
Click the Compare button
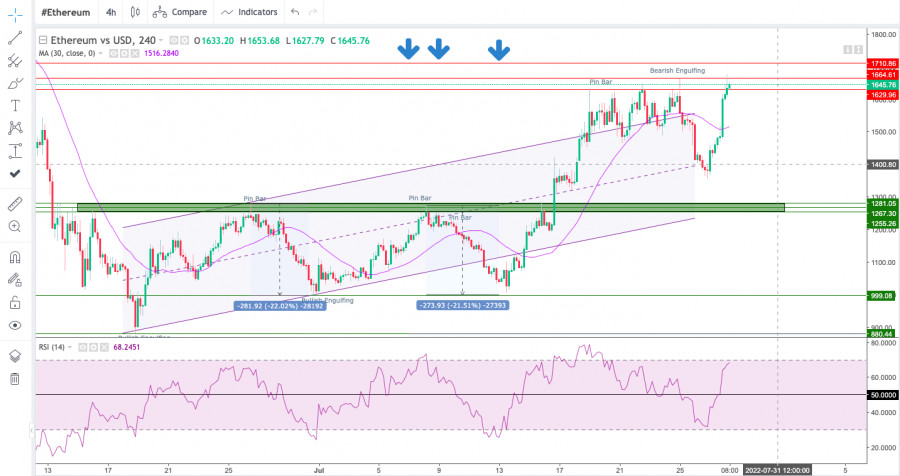tap(180, 12)
